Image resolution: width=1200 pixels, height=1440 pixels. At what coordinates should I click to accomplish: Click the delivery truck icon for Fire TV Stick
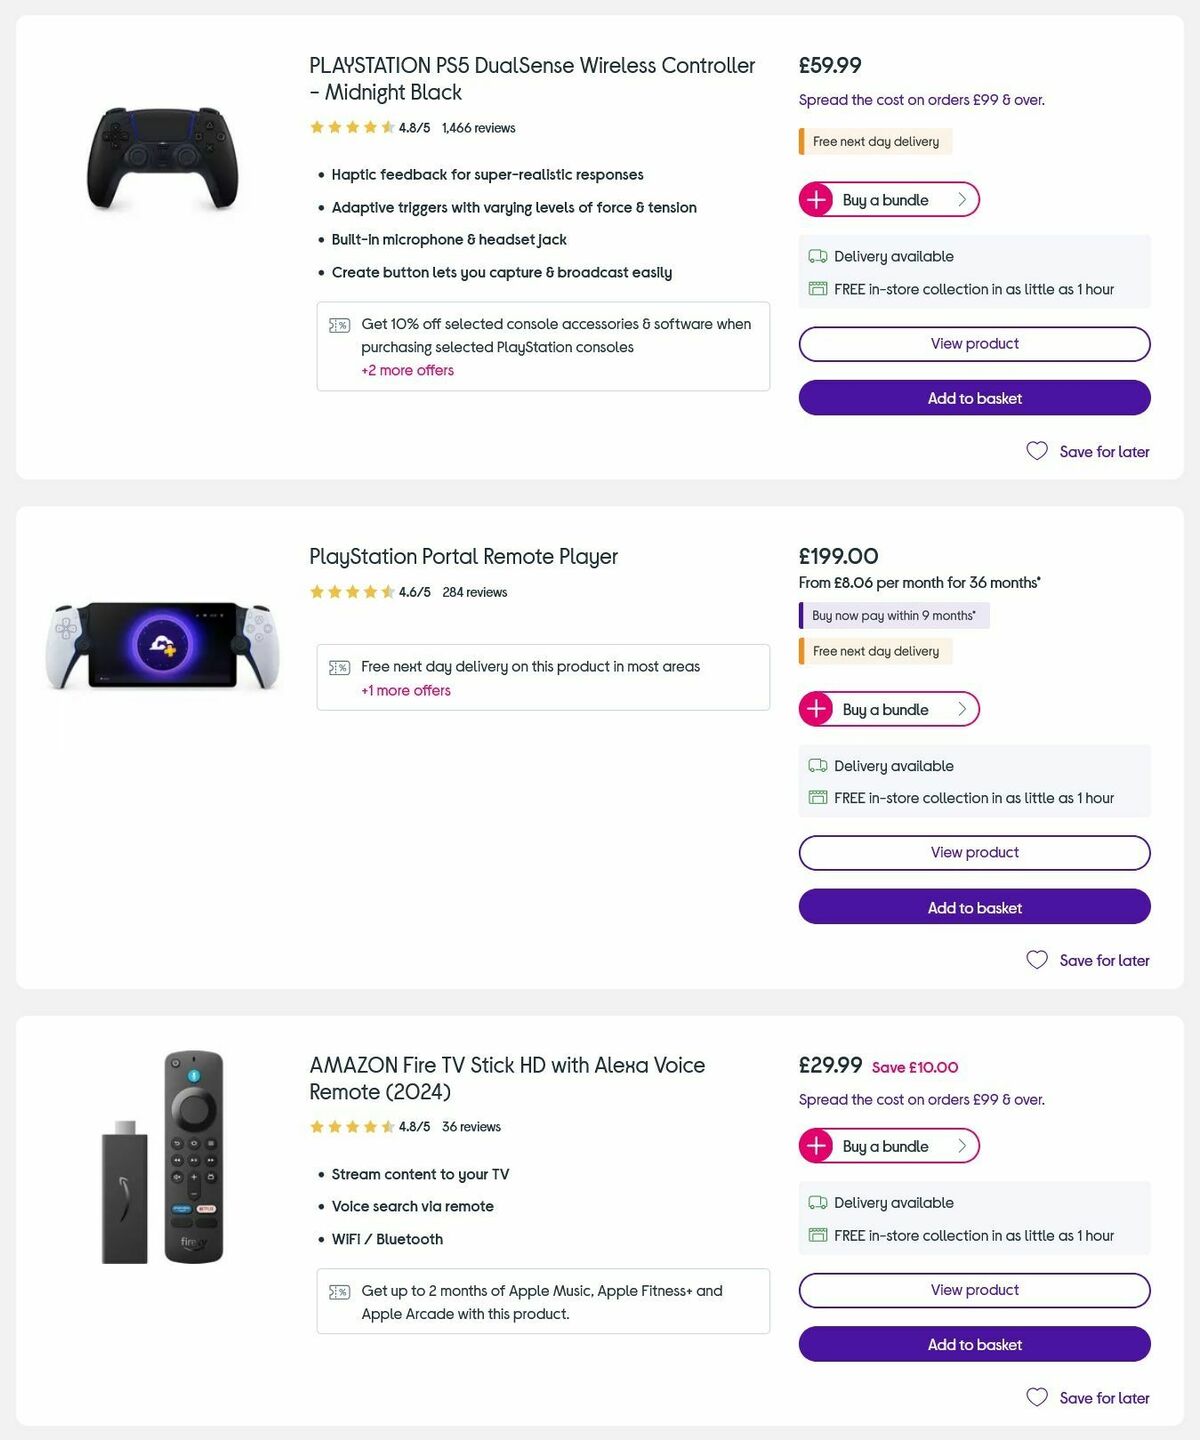[x=817, y=1202]
